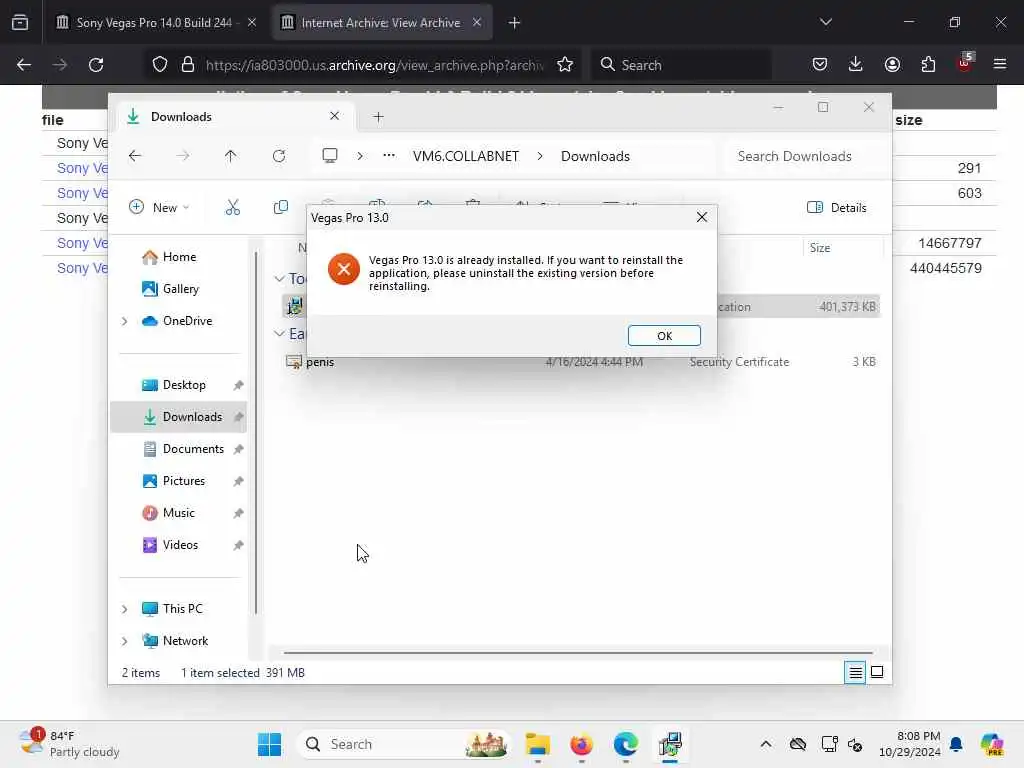Image resolution: width=1024 pixels, height=768 pixels.
Task: Open the Firefox downloads panel
Action: pos(856,64)
